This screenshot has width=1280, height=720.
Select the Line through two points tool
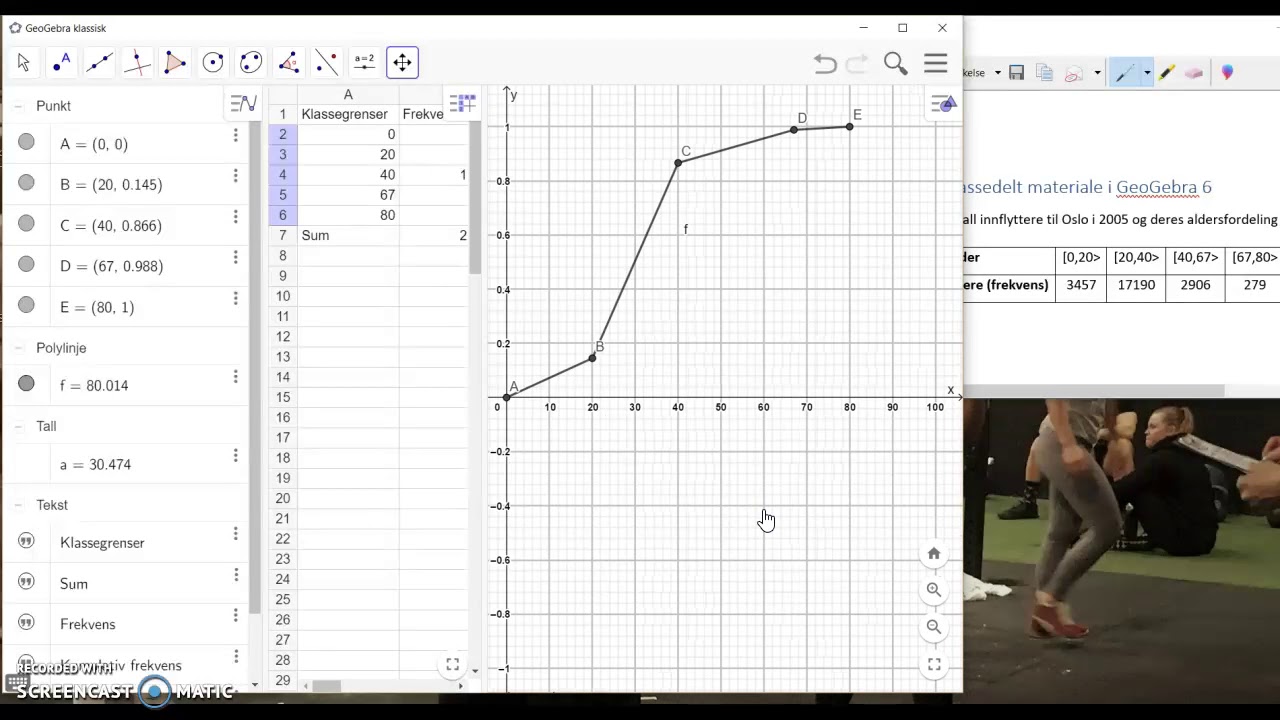point(99,63)
